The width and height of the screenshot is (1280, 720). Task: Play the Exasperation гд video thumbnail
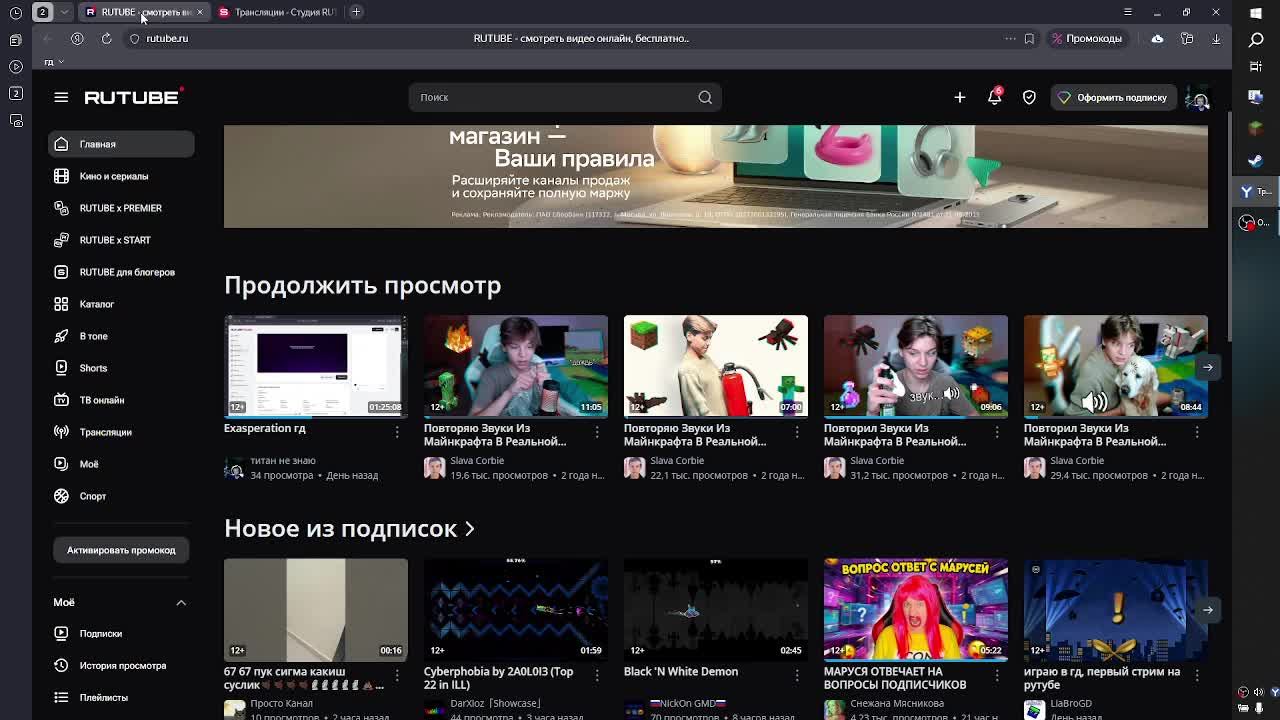coord(316,366)
